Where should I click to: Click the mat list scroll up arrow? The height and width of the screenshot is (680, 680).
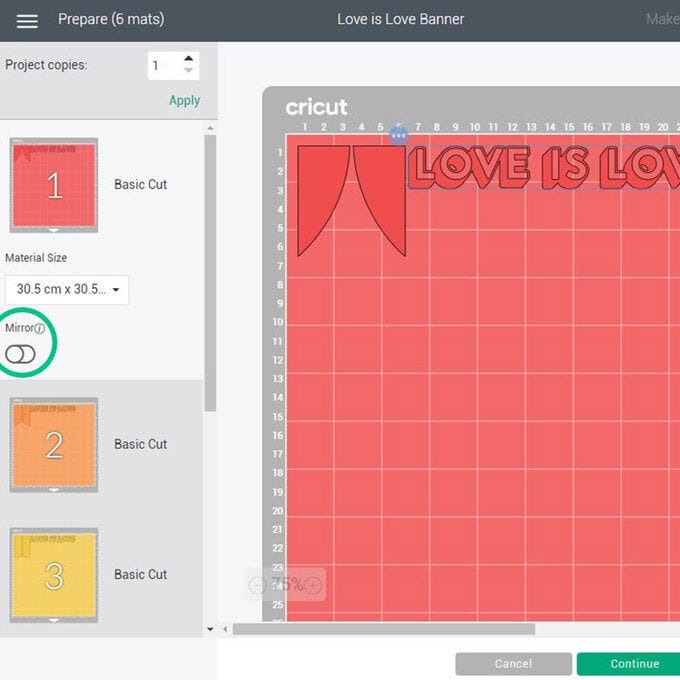point(210,128)
